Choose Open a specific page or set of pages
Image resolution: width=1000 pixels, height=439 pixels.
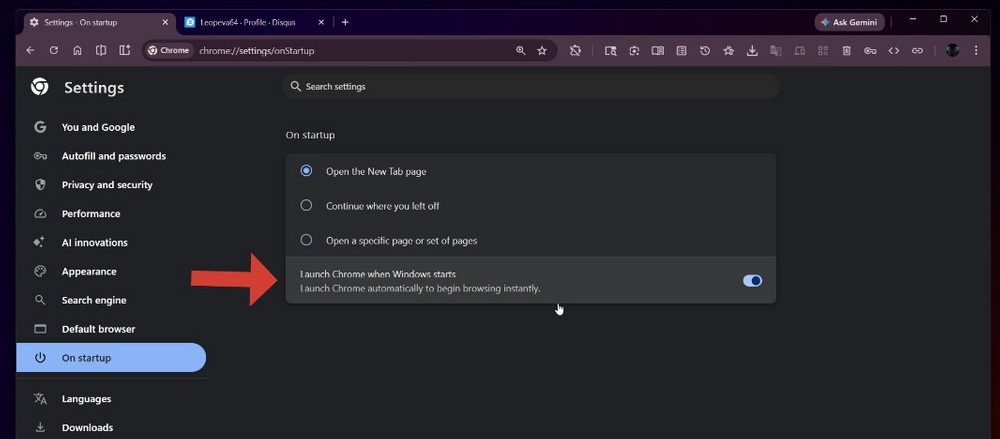307,240
